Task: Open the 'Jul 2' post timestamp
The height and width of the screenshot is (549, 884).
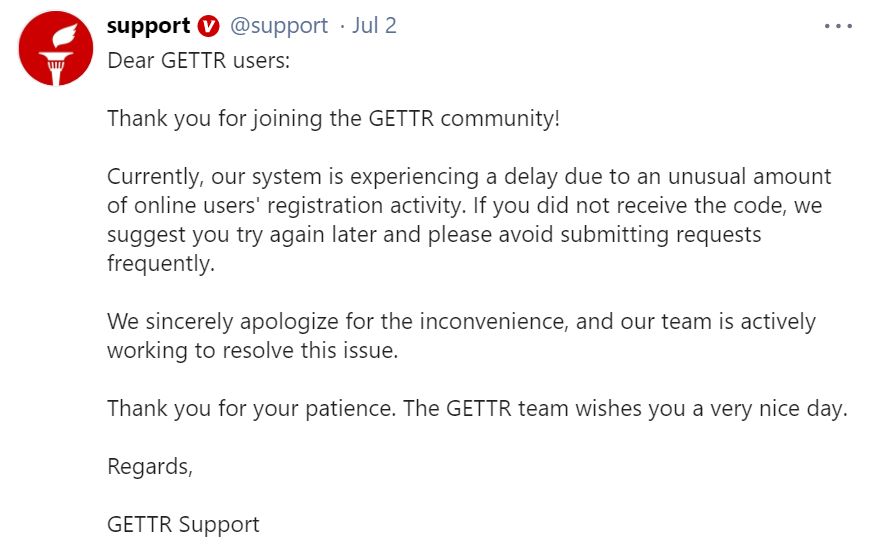Action: point(374,26)
